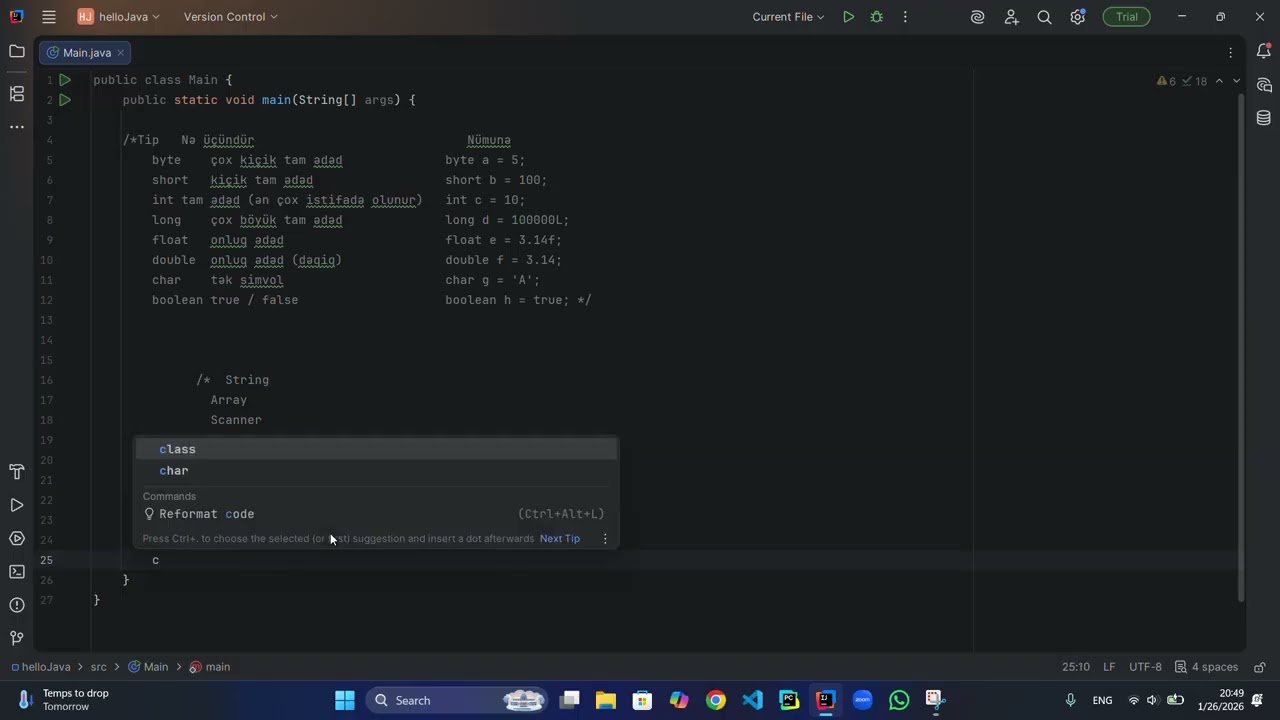The height and width of the screenshot is (720, 1280).
Task: Open the Problems tool window
Action: pyautogui.click(x=17, y=605)
